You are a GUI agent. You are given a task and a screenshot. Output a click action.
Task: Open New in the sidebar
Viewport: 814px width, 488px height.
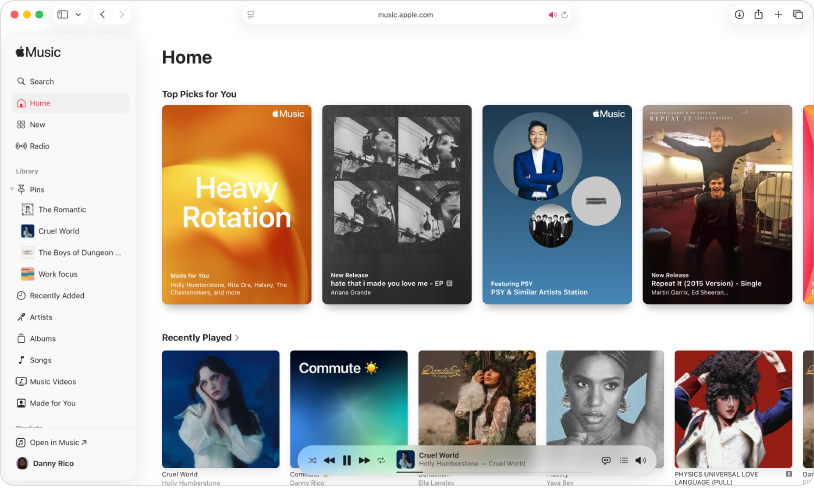coord(70,125)
